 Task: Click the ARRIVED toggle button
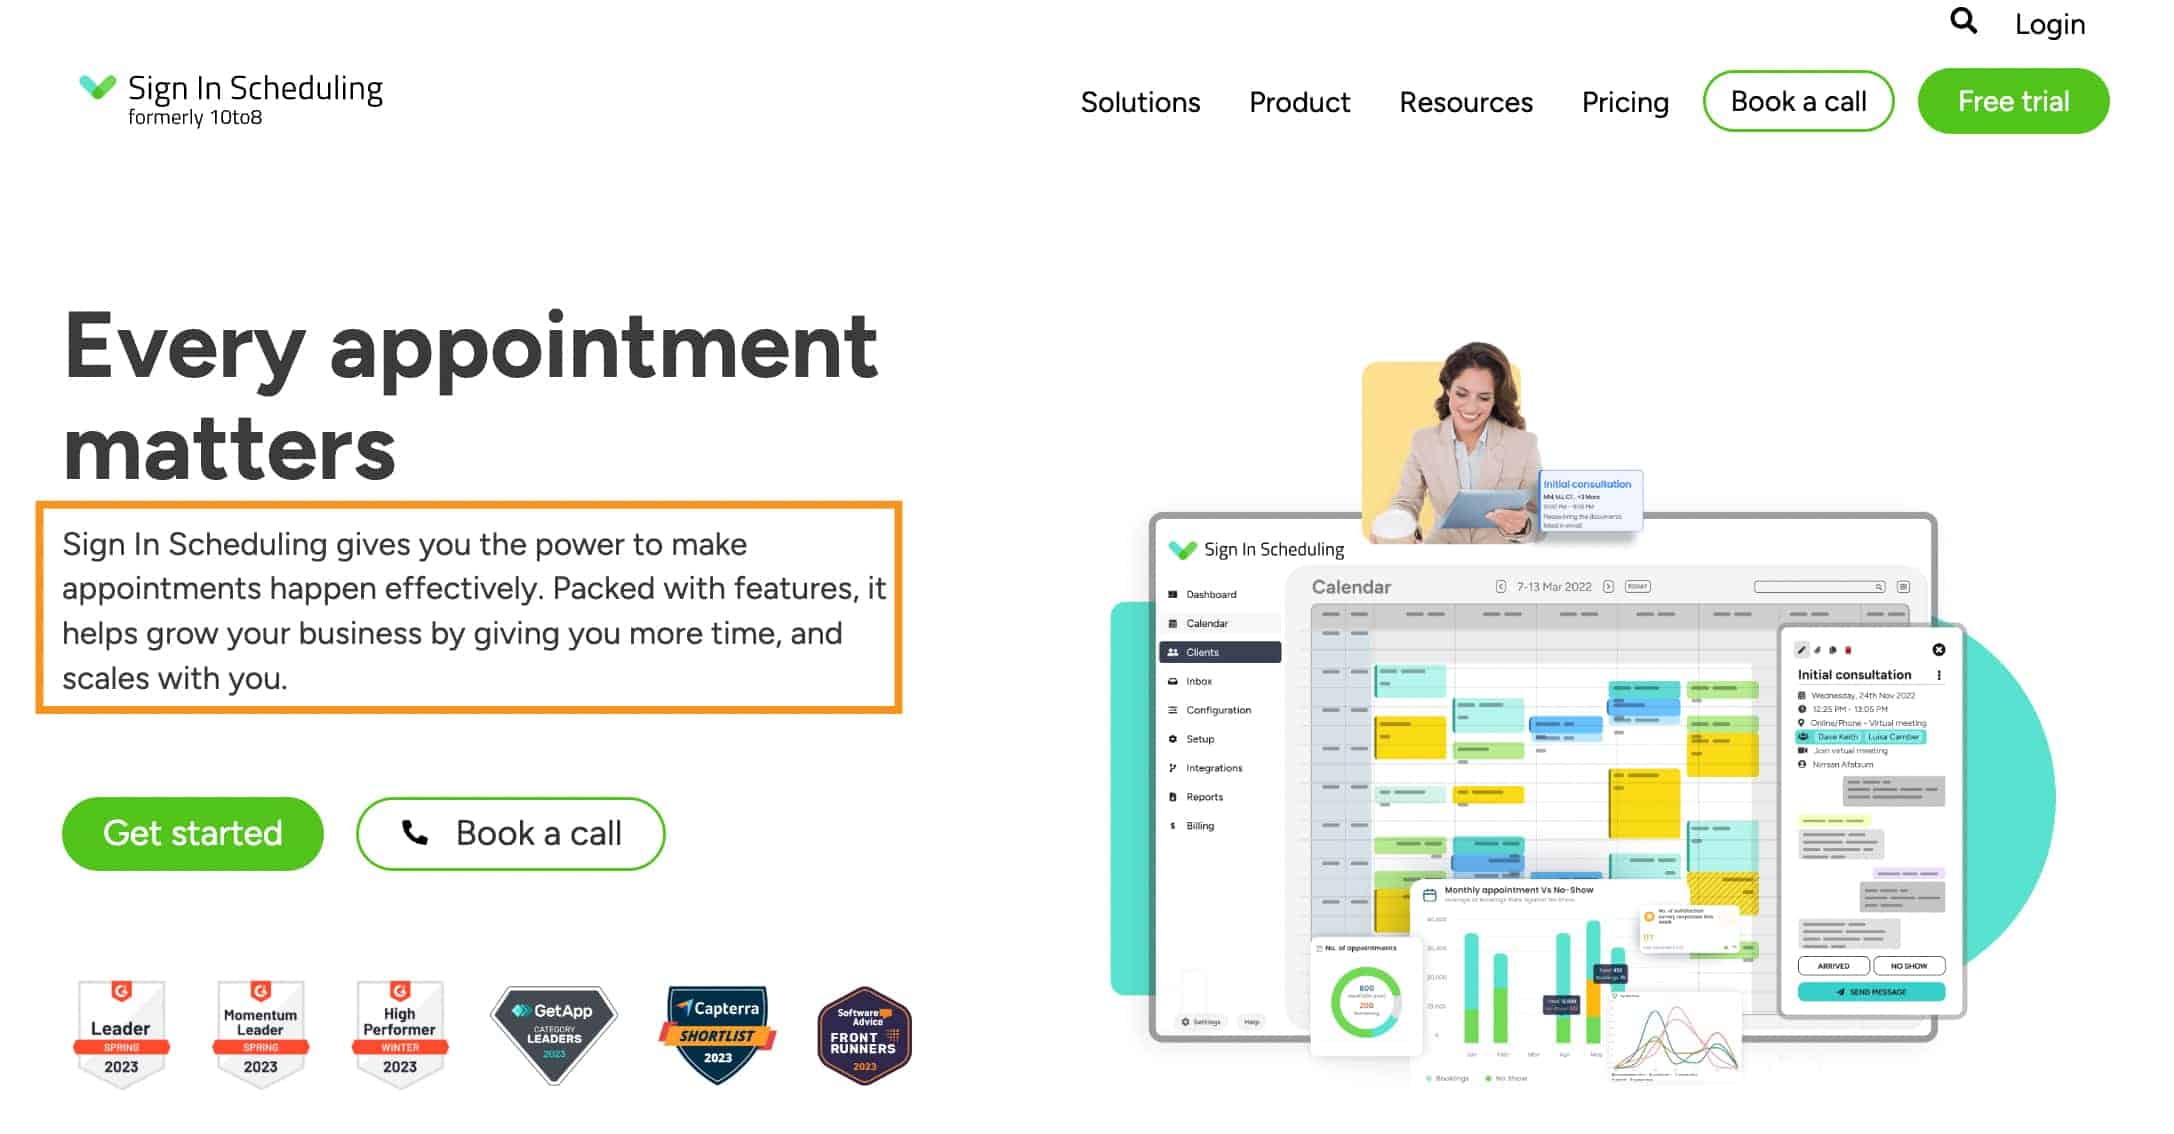(x=1835, y=966)
